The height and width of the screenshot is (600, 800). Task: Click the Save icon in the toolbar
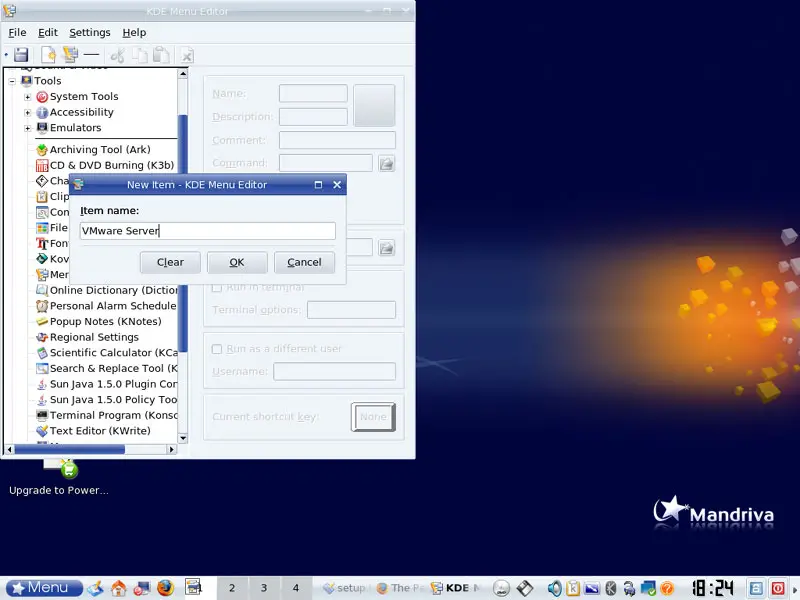(20, 55)
